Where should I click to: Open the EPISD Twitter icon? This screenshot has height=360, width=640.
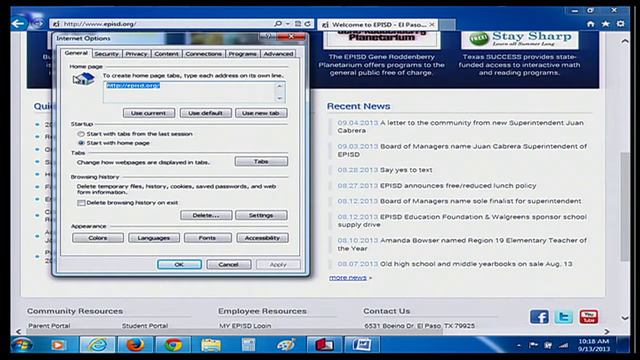(564, 317)
